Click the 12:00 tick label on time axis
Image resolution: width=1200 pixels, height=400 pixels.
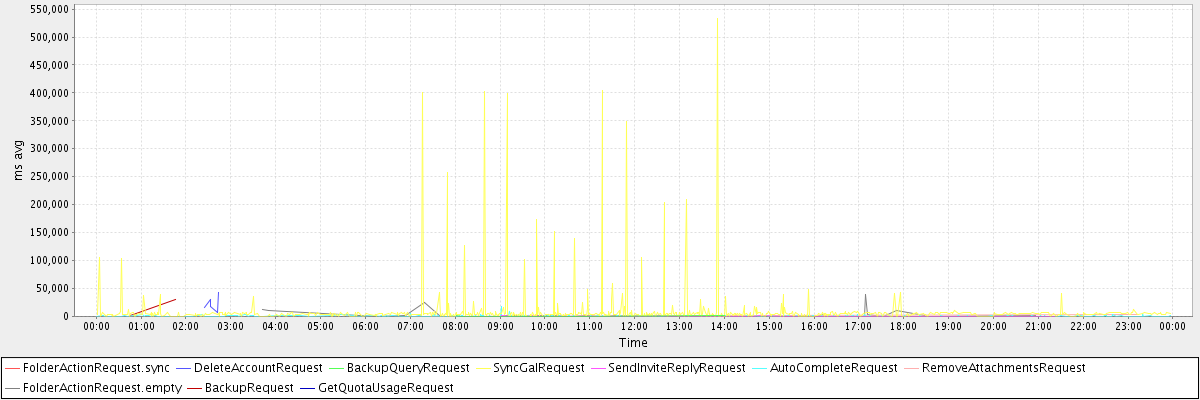(634, 327)
